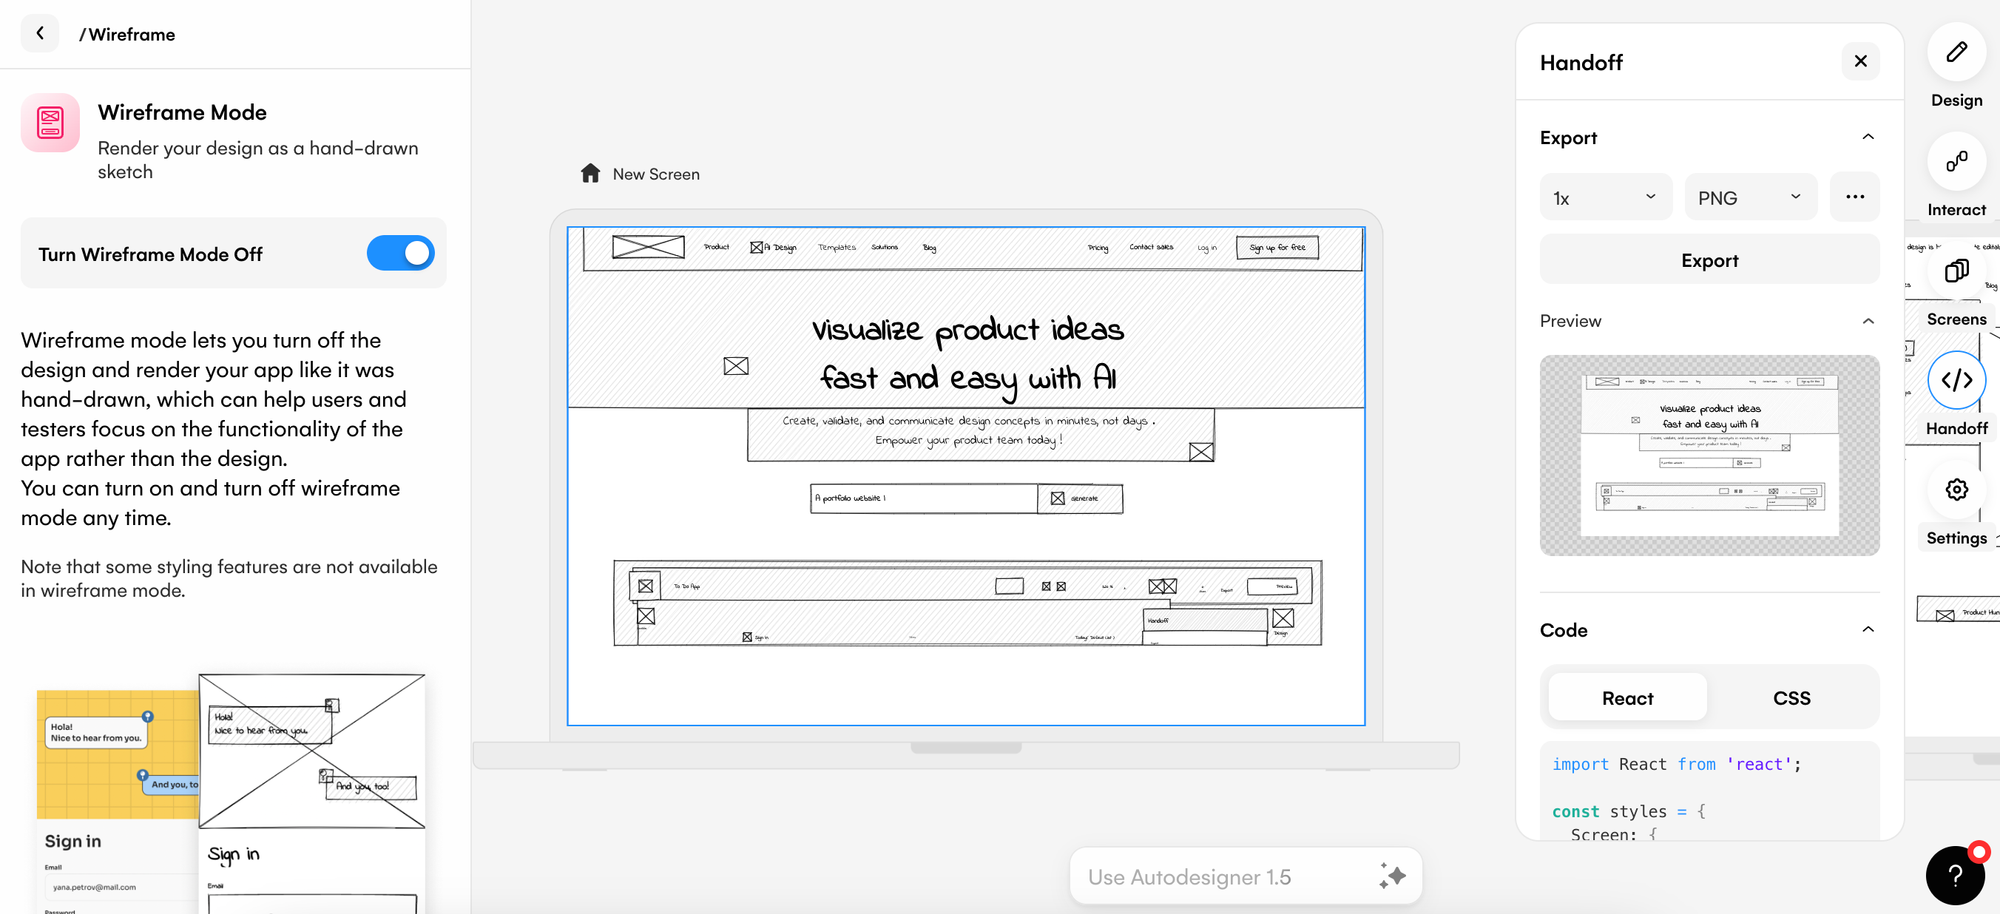Click the Log in link in wireframe navbar
Image resolution: width=2000 pixels, height=914 pixels.
coord(1207,247)
